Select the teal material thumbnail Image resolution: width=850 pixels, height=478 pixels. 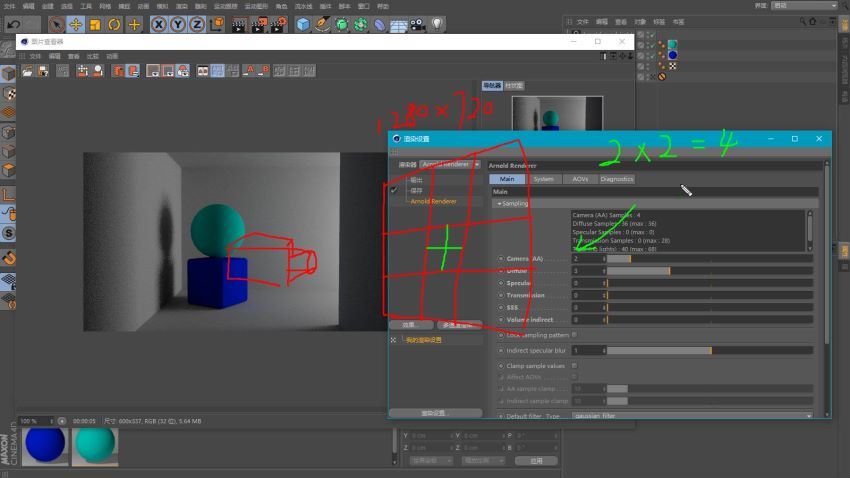pyautogui.click(x=95, y=446)
